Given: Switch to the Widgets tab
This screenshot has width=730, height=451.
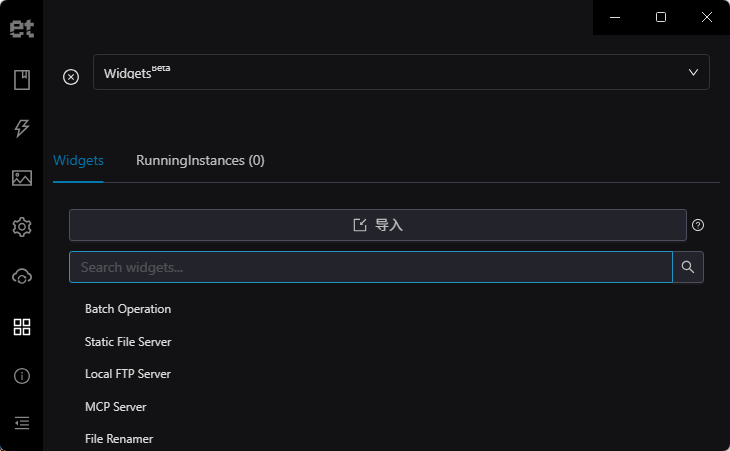Looking at the screenshot, I should click(78, 161).
